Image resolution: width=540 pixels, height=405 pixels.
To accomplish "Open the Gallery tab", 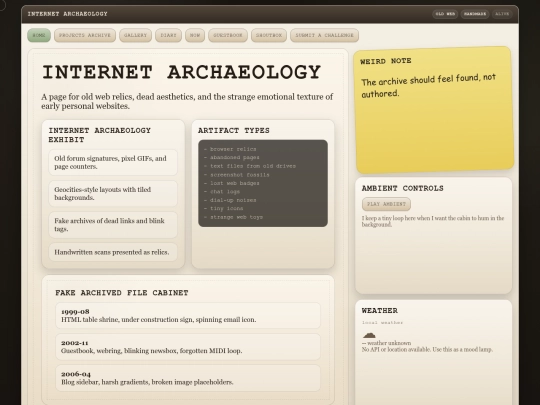I will point(135,35).
